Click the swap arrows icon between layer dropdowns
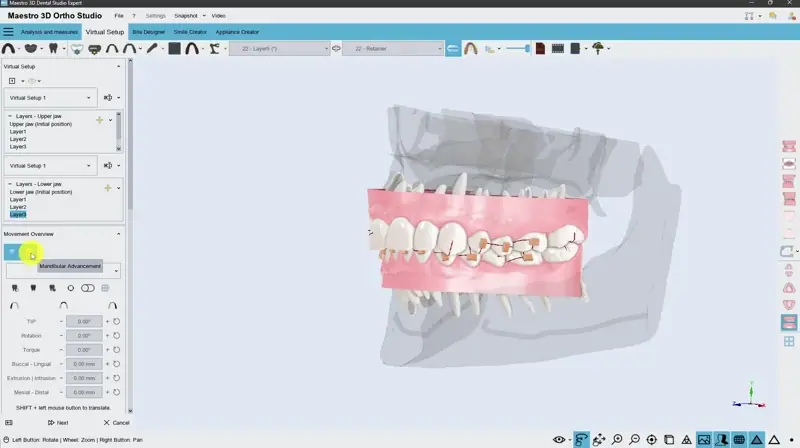 336,48
